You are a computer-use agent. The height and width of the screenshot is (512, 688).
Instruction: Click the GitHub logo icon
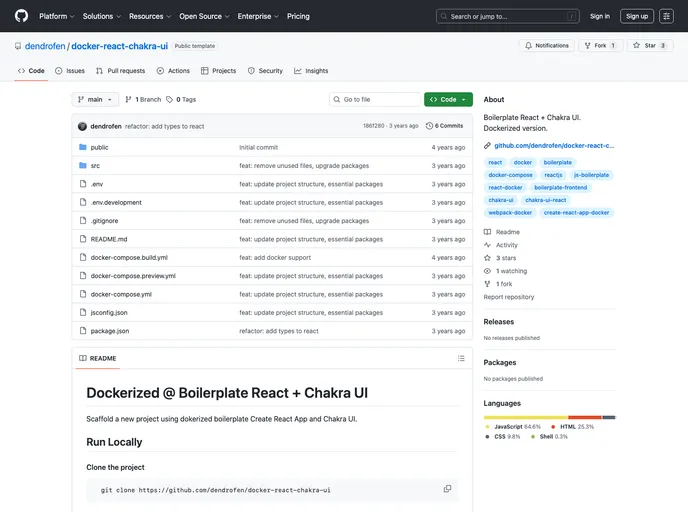tap(21, 16)
